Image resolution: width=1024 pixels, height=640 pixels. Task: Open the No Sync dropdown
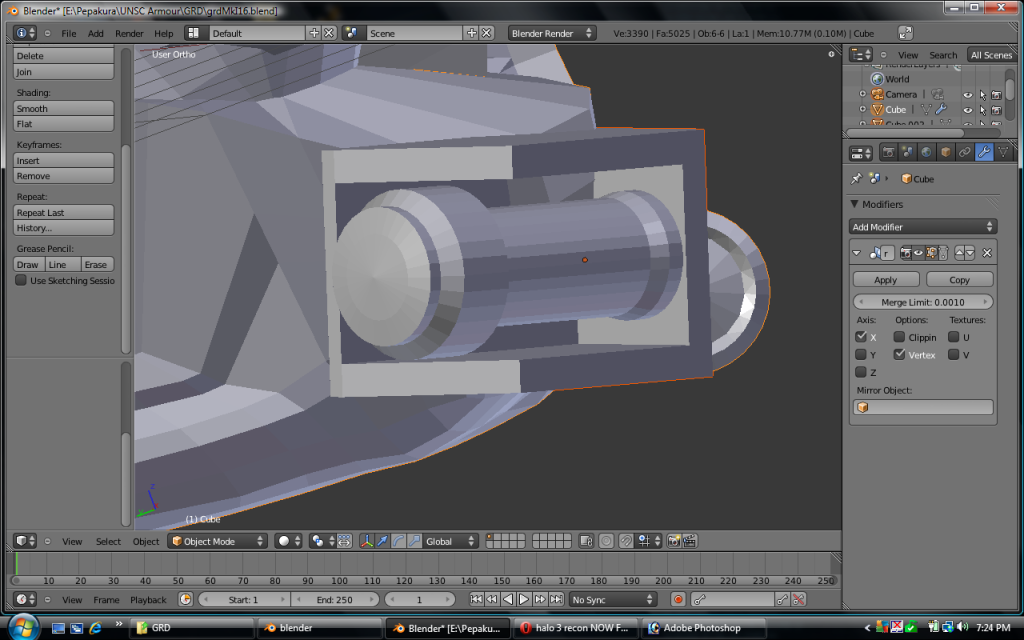(612, 599)
